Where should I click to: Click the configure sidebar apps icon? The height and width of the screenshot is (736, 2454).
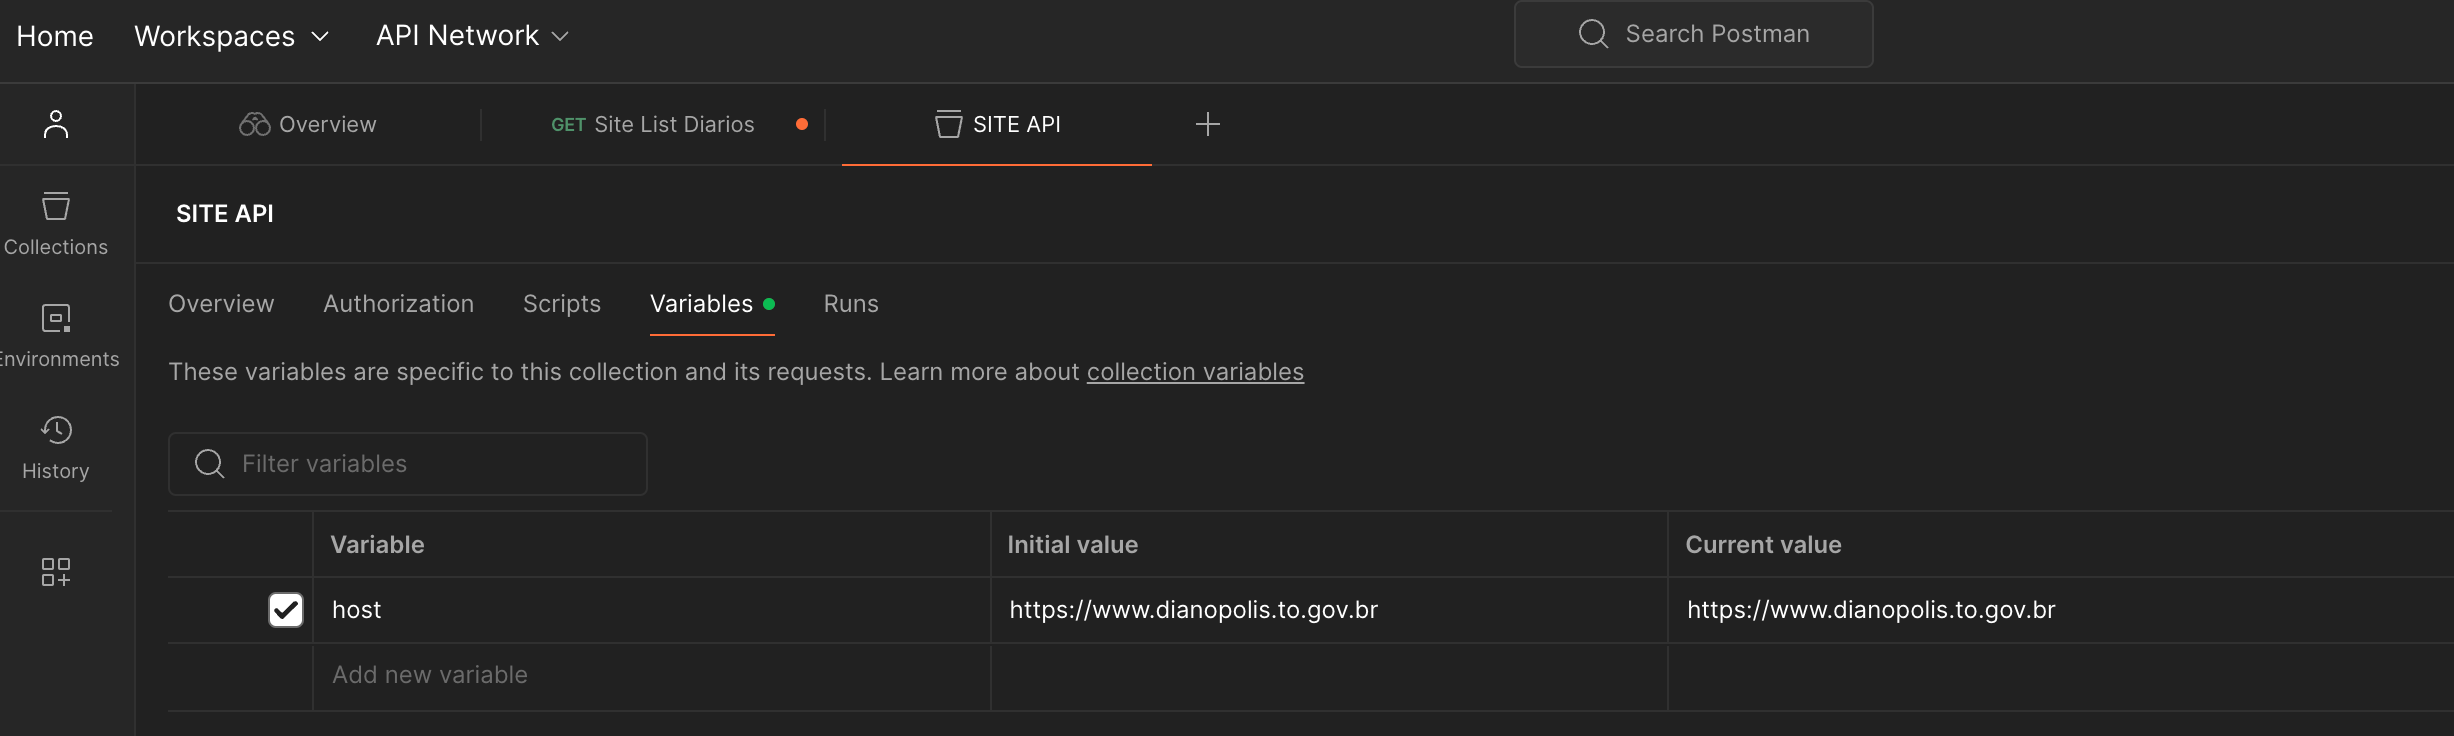(56, 572)
